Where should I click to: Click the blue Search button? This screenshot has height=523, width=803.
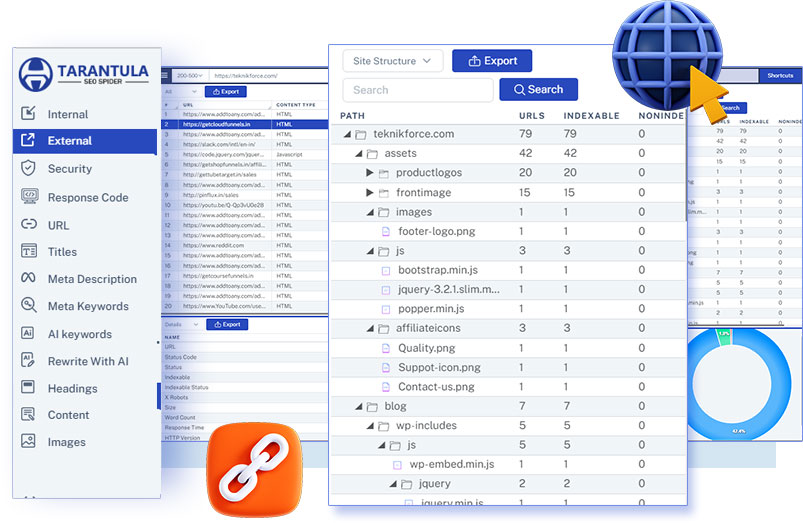[x=538, y=90]
